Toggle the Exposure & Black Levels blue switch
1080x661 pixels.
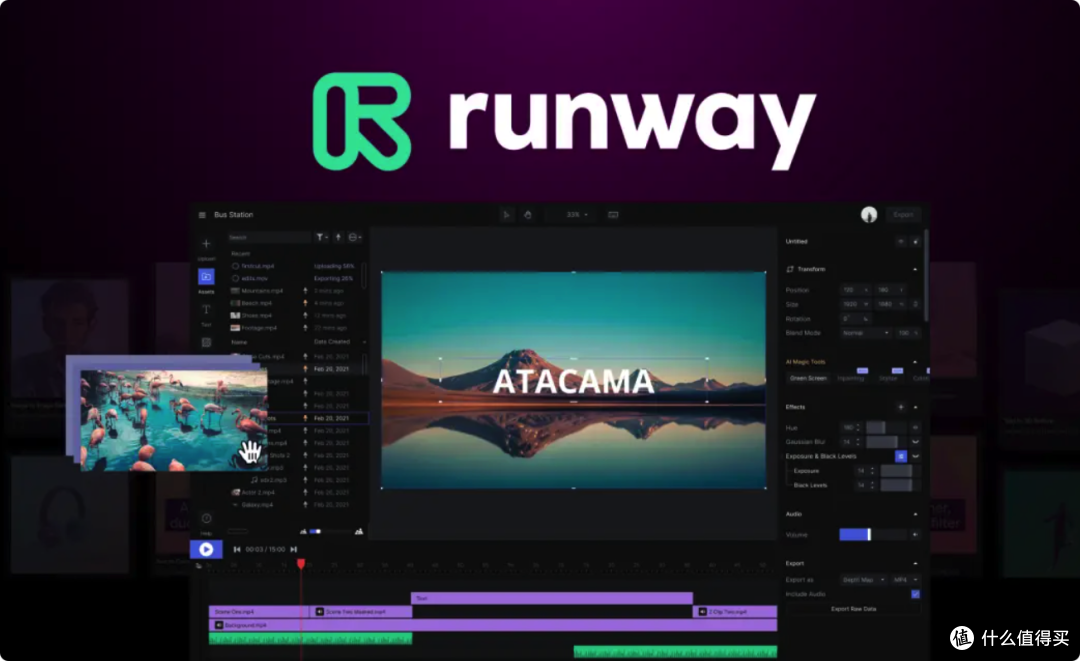pos(900,457)
